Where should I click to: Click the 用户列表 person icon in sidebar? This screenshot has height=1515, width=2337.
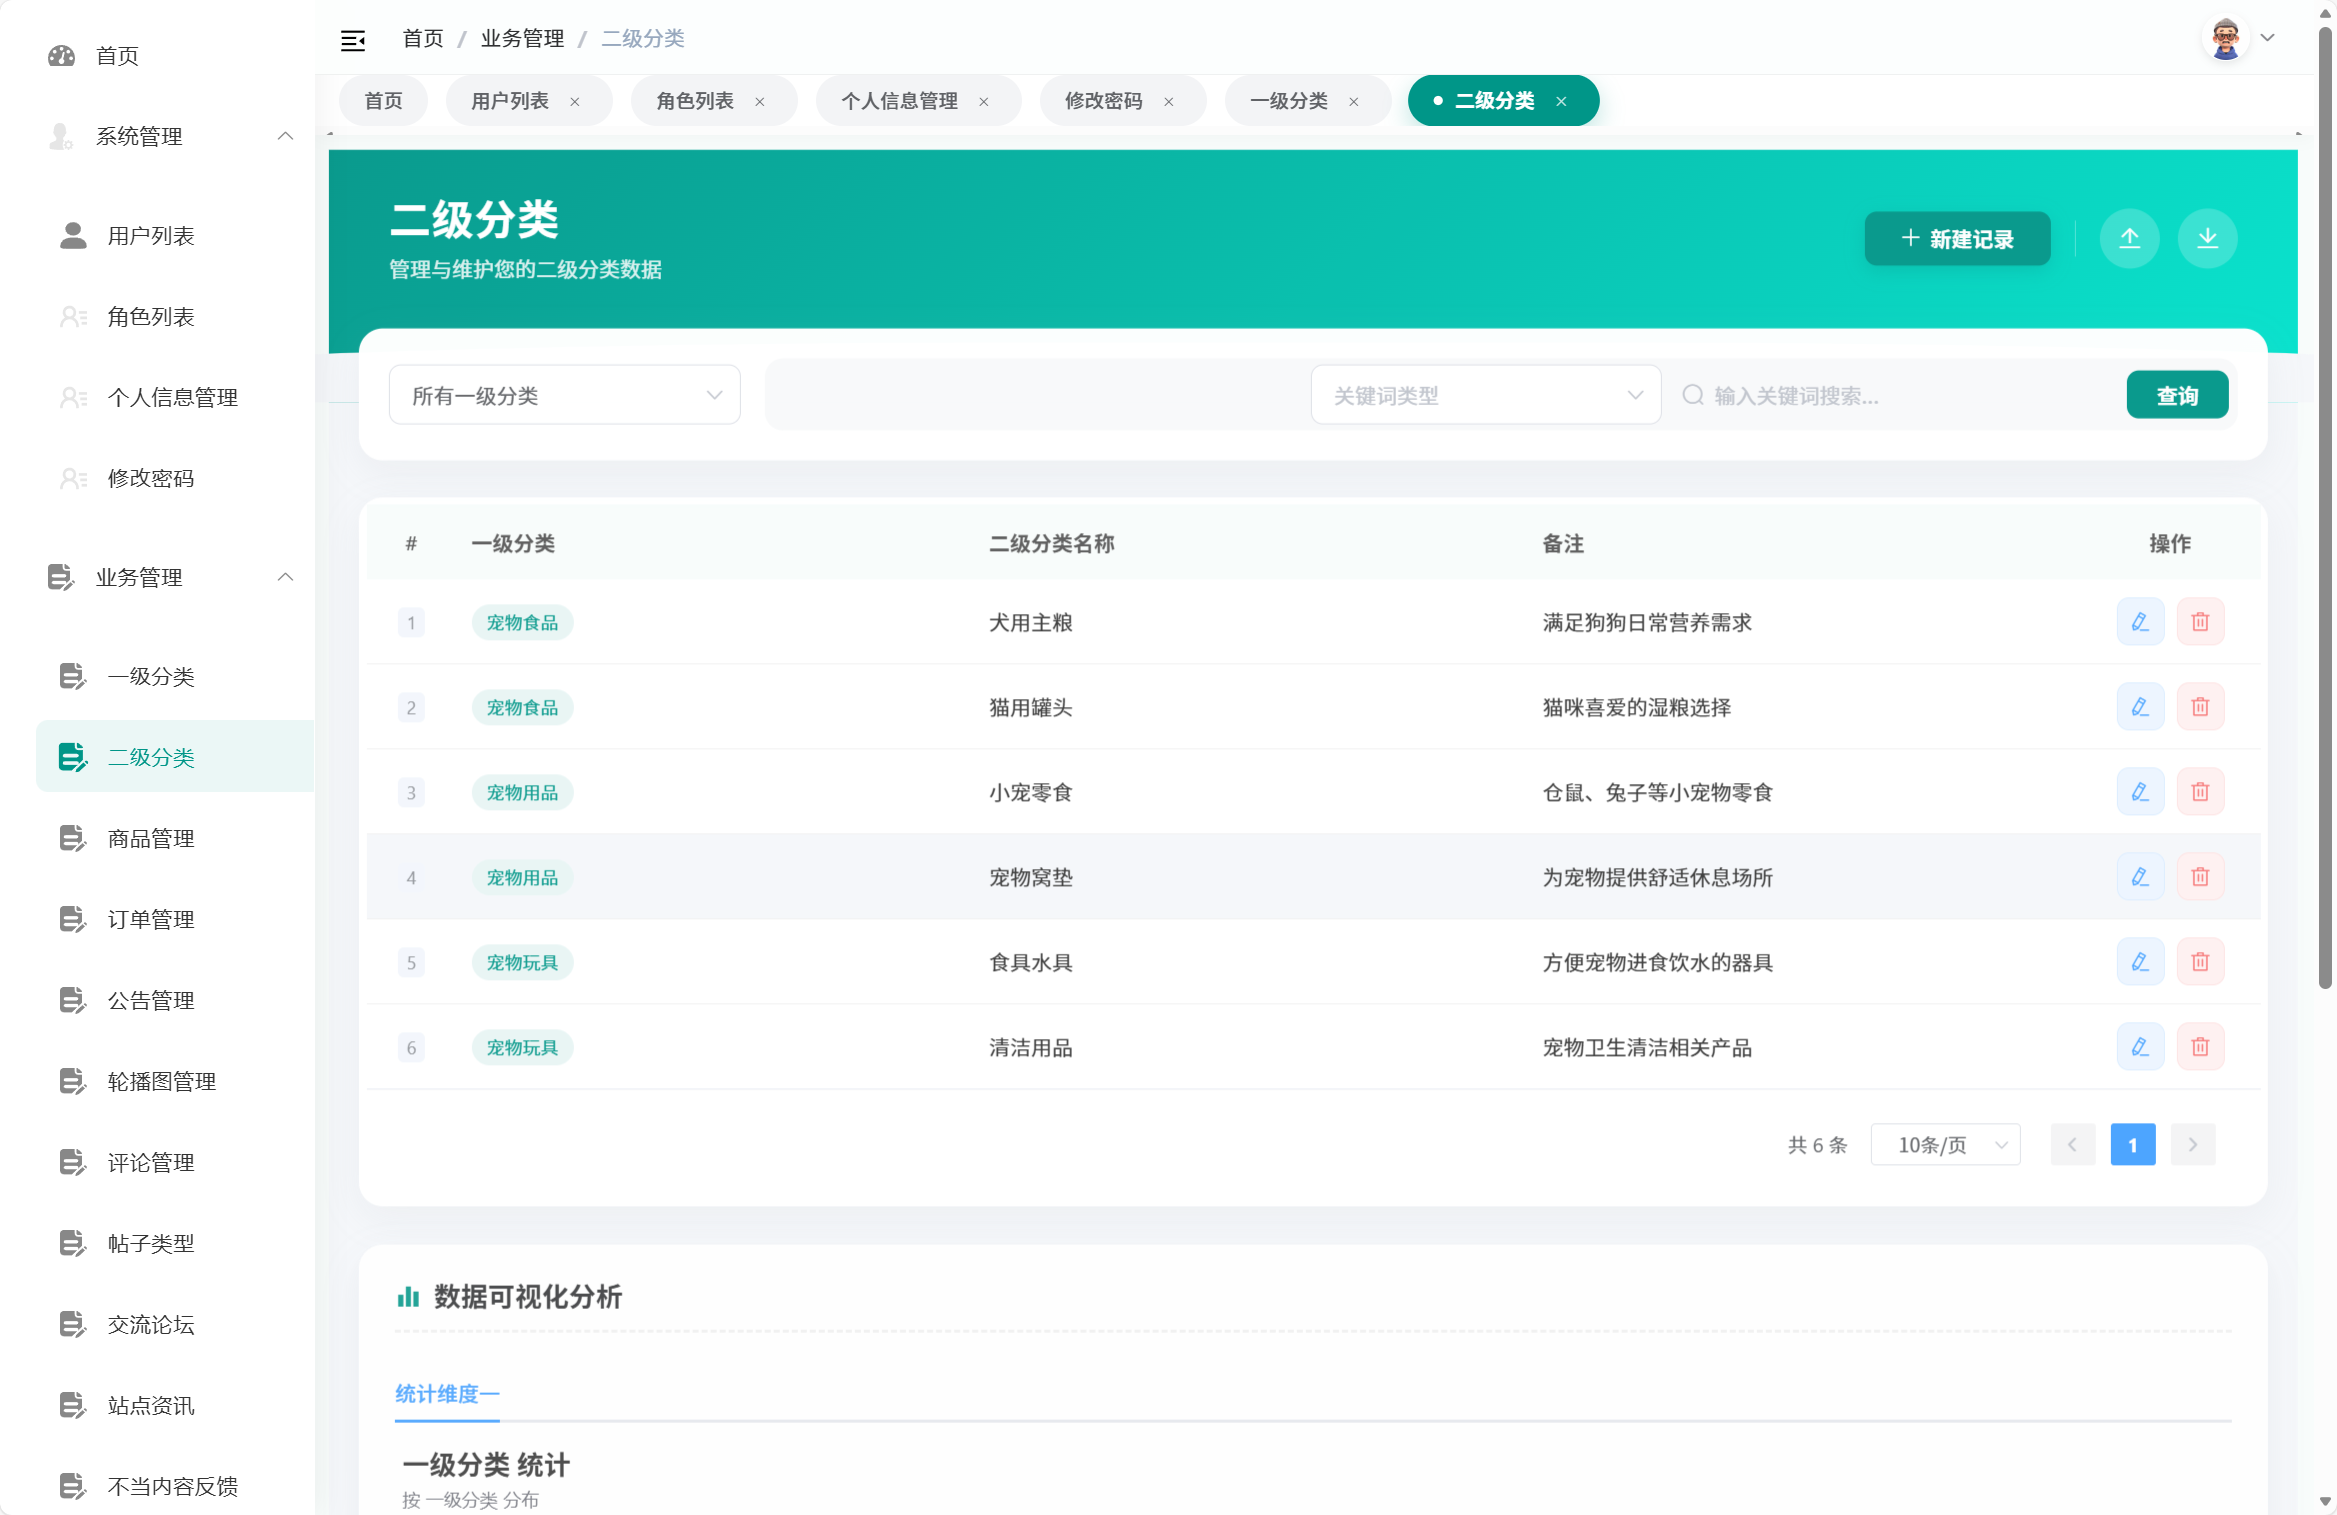(71, 236)
